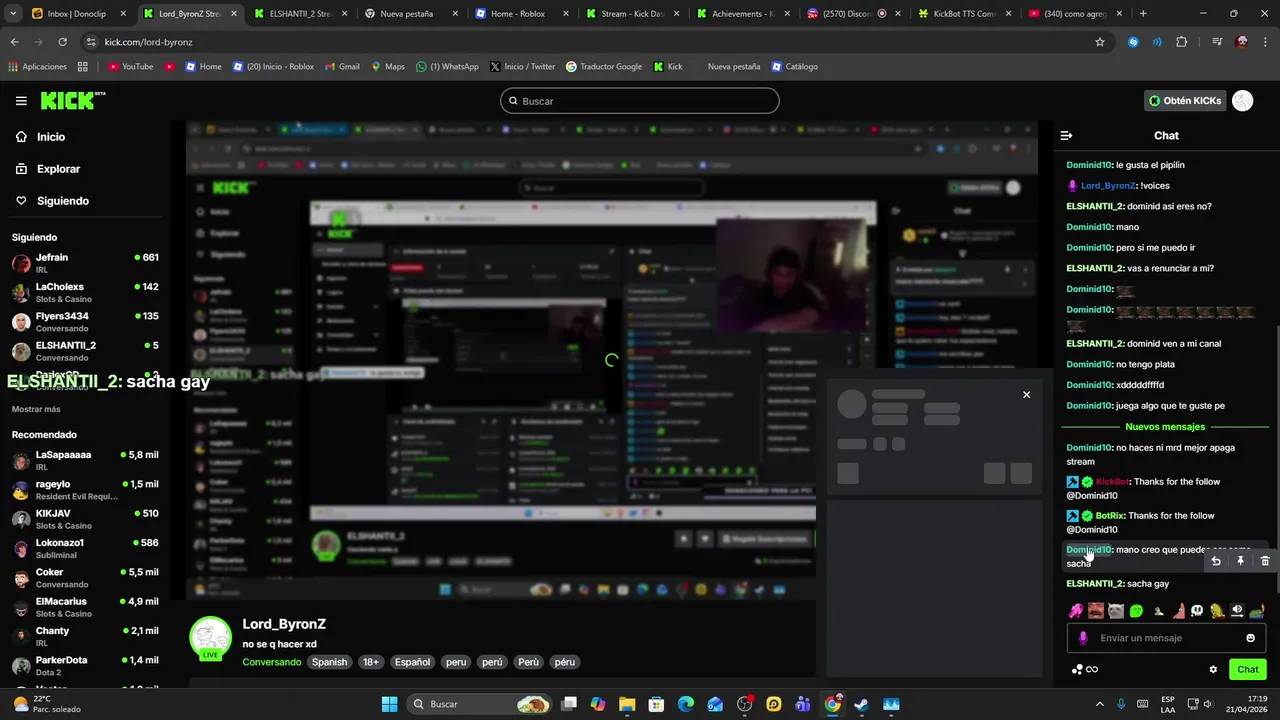The height and width of the screenshot is (720, 1280).
Task: Open Steam from the taskbar
Action: [861, 704]
